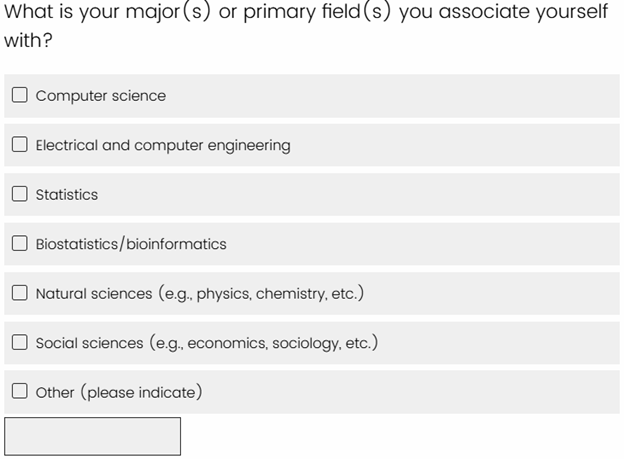Enable the Statistics checkbox

20,195
